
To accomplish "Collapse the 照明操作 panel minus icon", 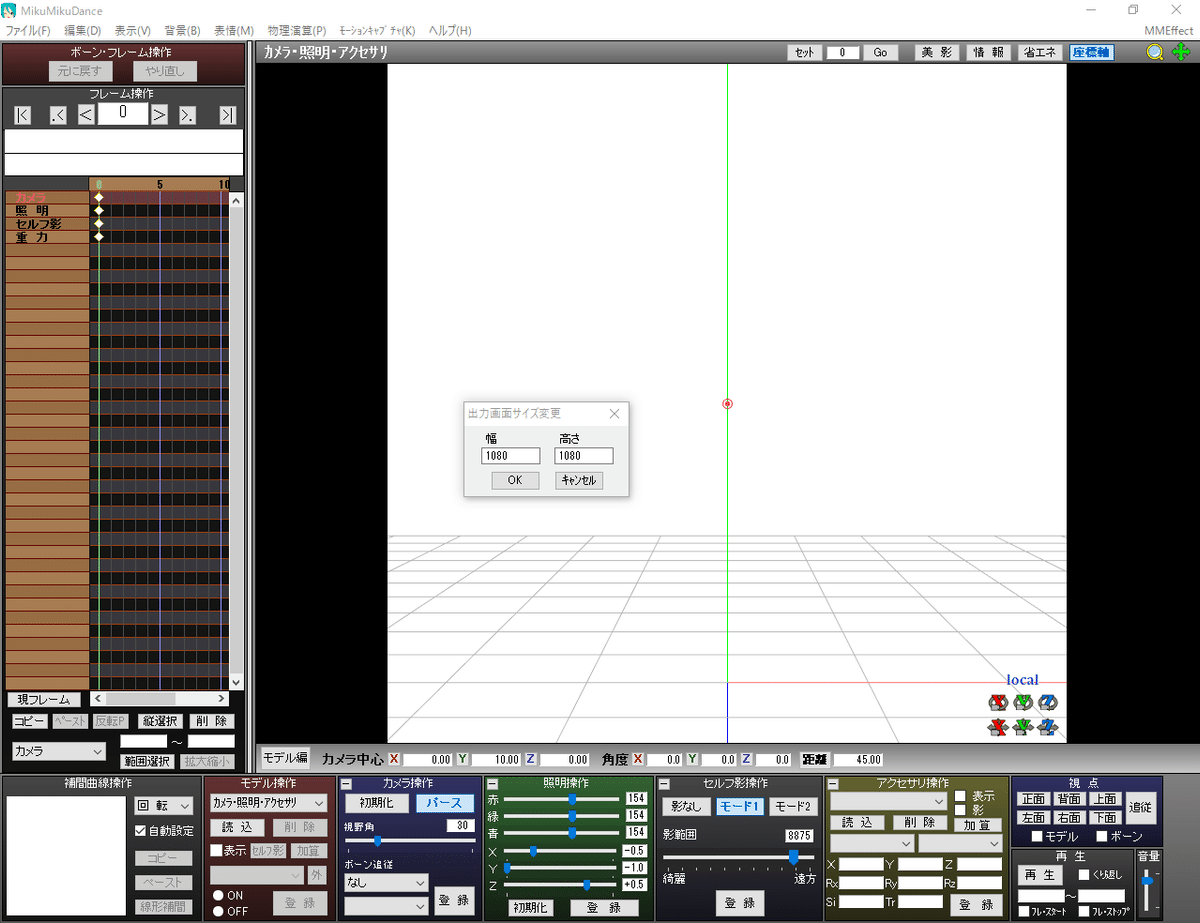I will (x=492, y=784).
